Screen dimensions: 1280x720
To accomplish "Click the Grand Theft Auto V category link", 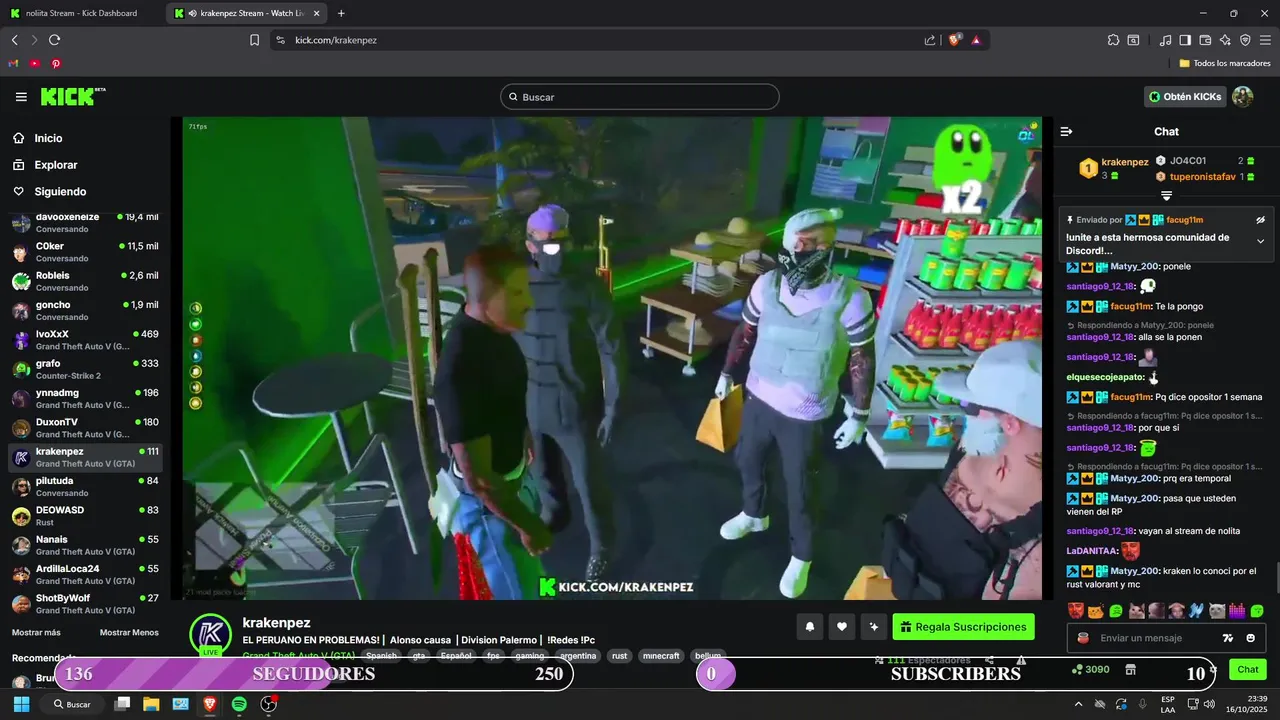I will (299, 656).
